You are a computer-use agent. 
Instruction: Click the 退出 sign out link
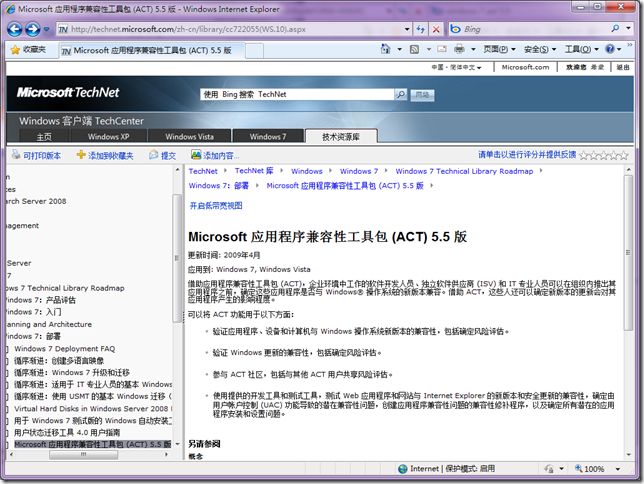[x=623, y=67]
